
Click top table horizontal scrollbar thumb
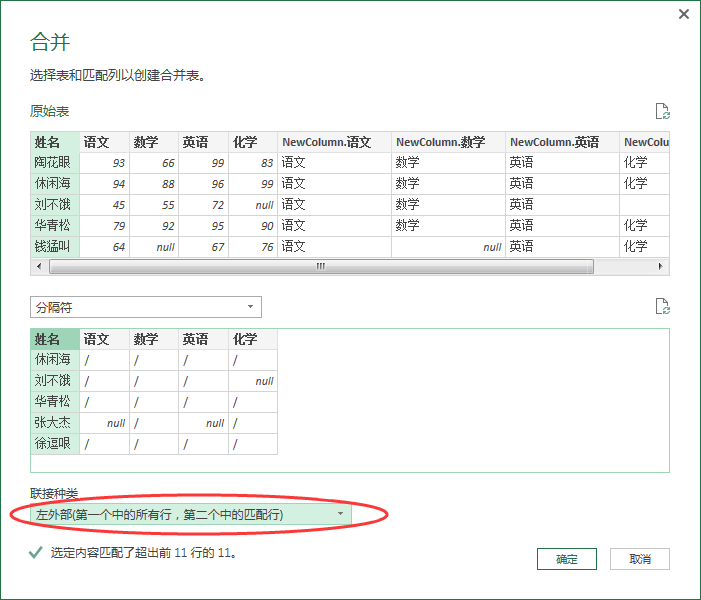(x=321, y=266)
